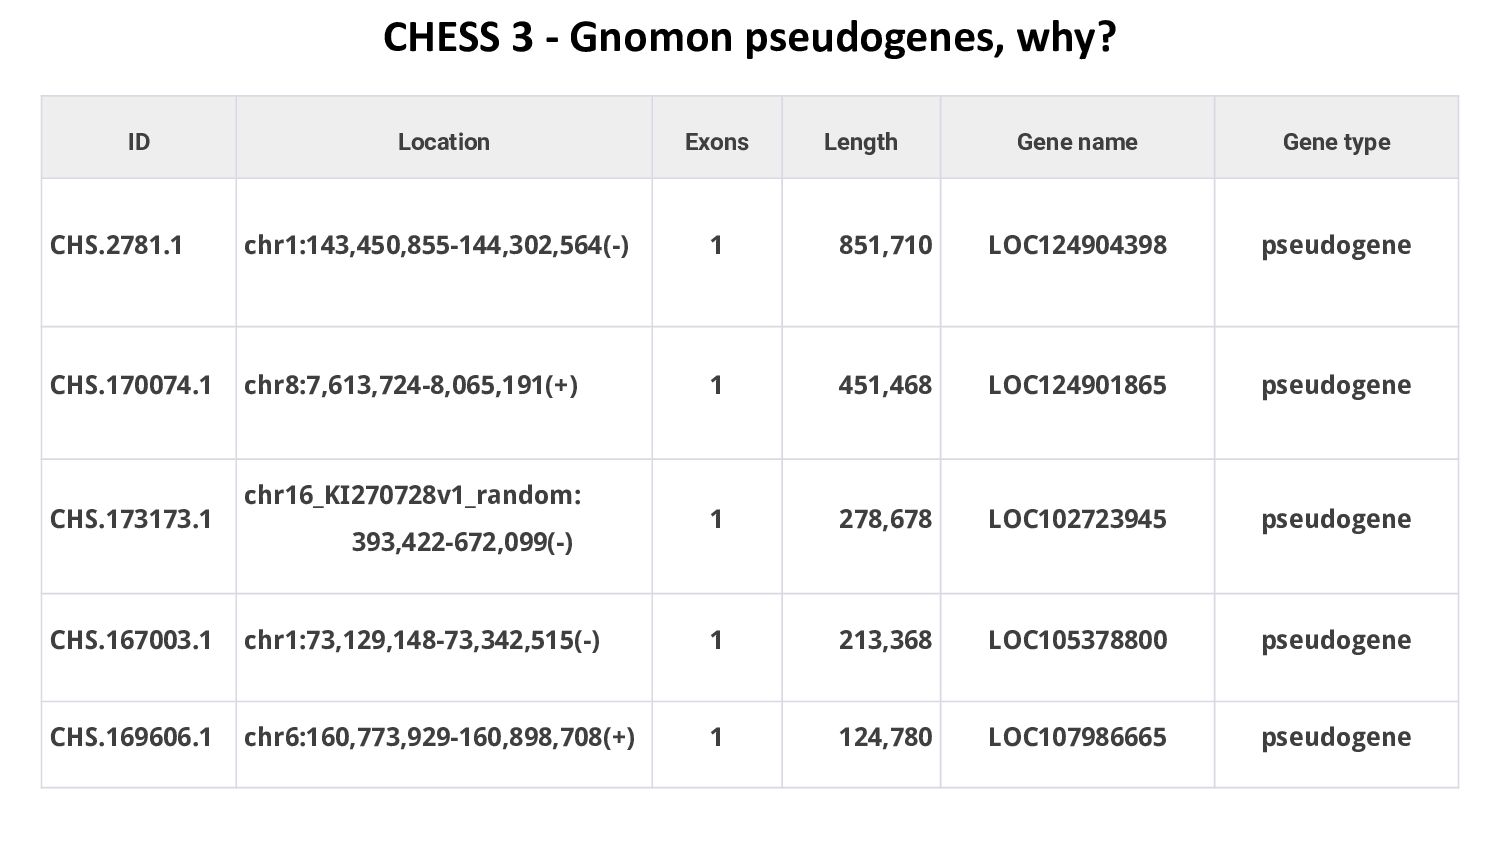This screenshot has width=1500, height=844.
Task: Click location chr8:7,613,724-8,065,191(+)
Action: 411,385
